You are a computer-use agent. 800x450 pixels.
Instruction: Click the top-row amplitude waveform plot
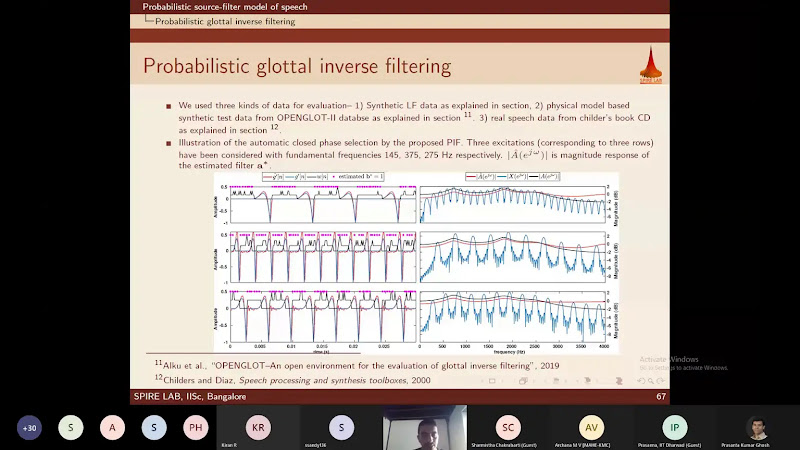tap(323, 205)
